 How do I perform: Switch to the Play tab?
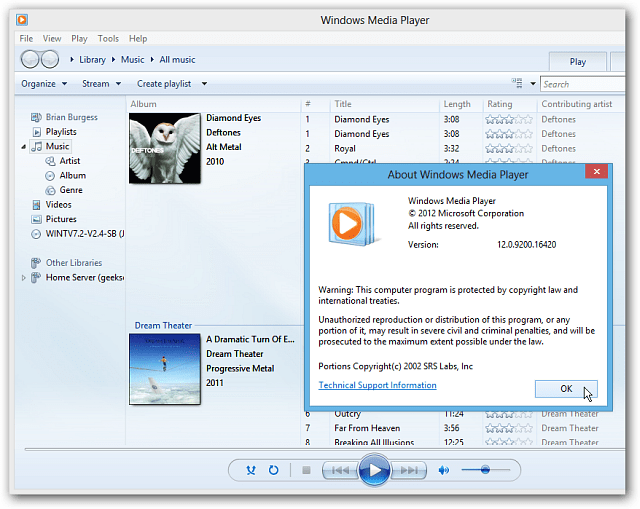point(578,62)
